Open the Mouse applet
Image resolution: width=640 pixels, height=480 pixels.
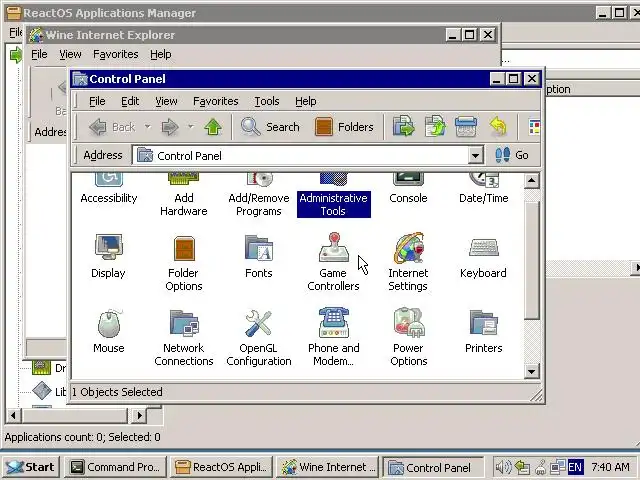tap(109, 331)
